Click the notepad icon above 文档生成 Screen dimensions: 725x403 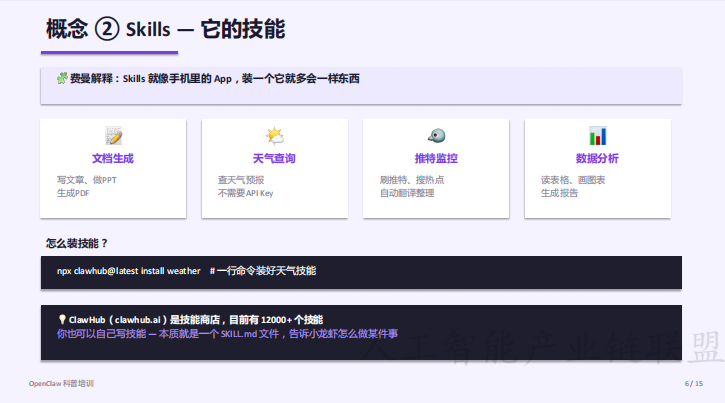113,136
